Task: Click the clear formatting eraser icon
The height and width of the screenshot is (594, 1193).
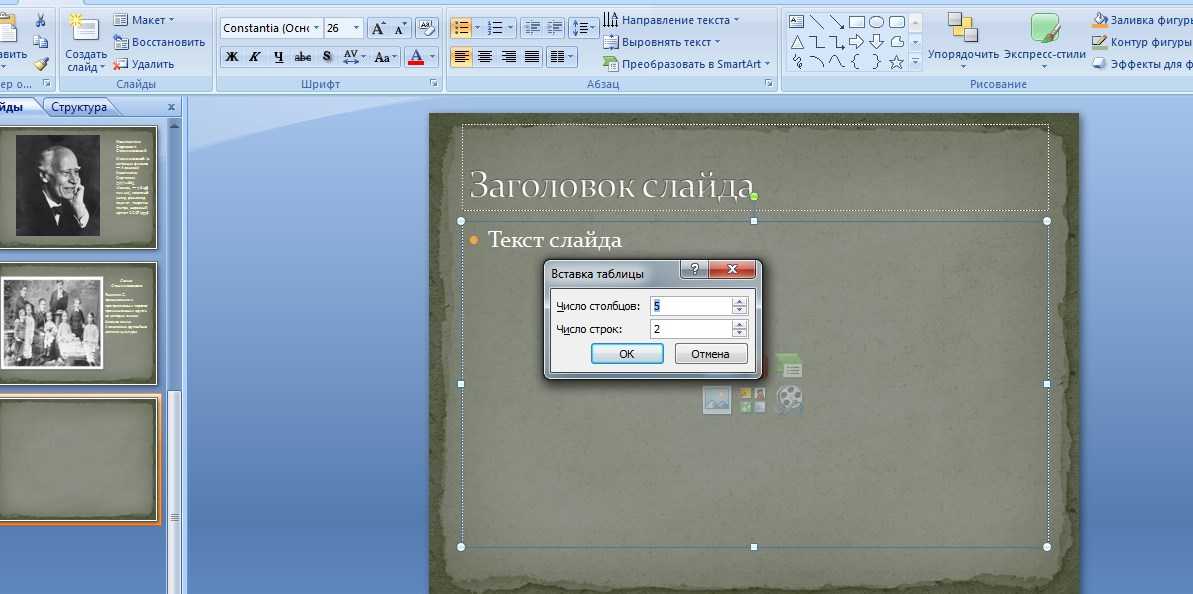Action: tap(427, 28)
